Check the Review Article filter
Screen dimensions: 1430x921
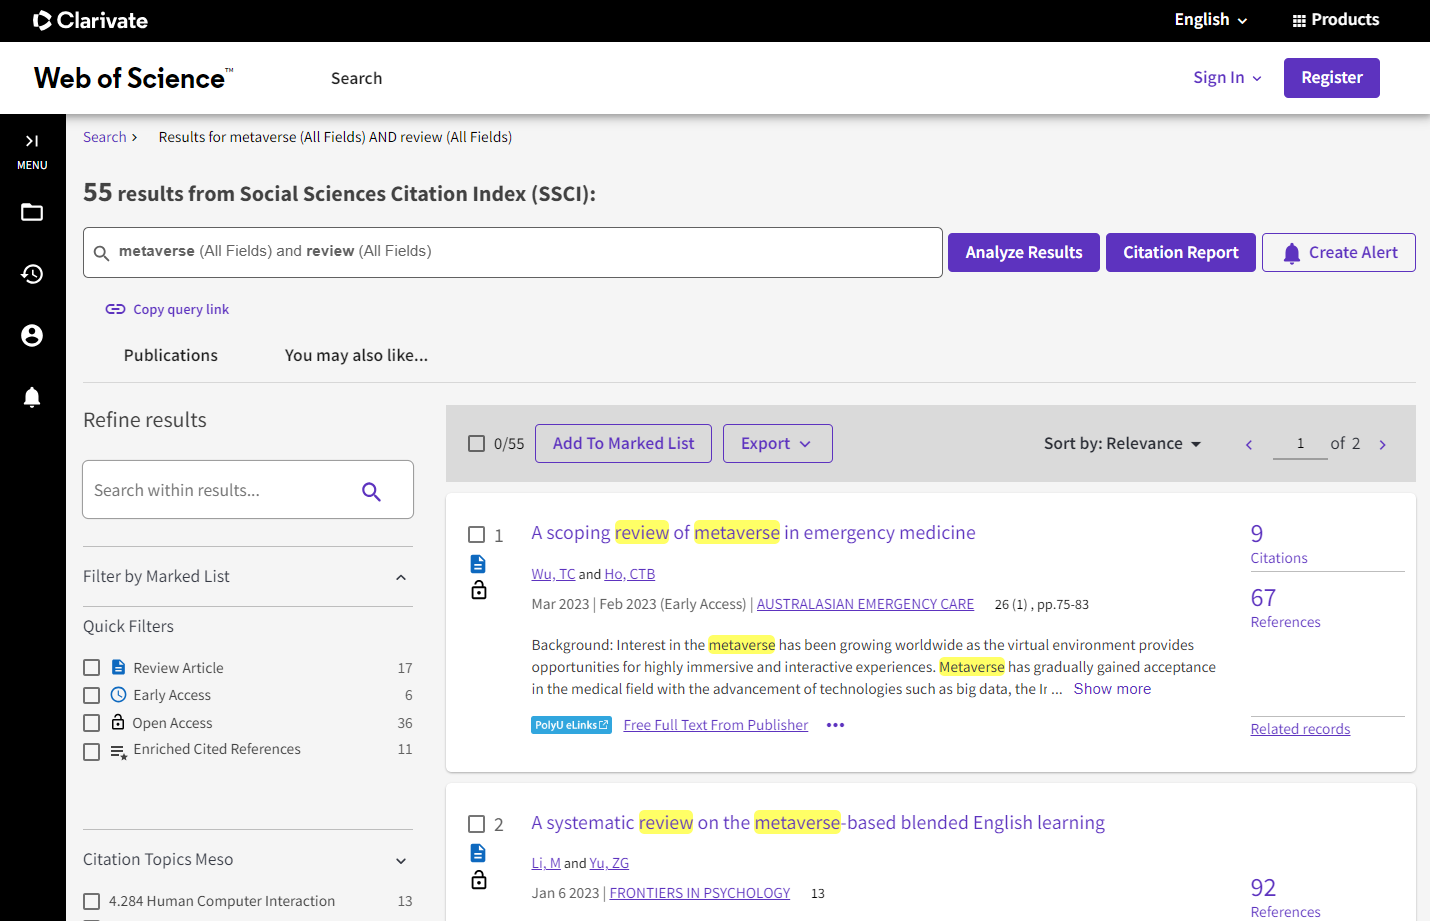(92, 668)
